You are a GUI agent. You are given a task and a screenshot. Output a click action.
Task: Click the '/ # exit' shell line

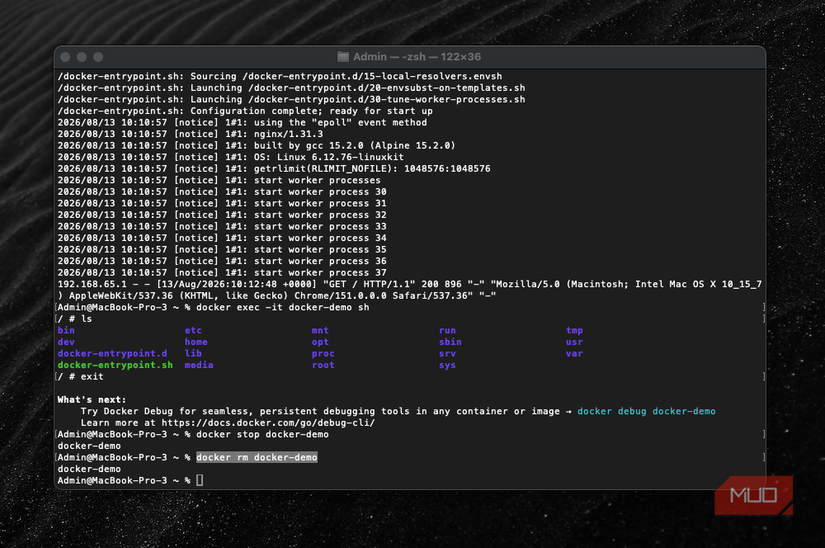81,377
